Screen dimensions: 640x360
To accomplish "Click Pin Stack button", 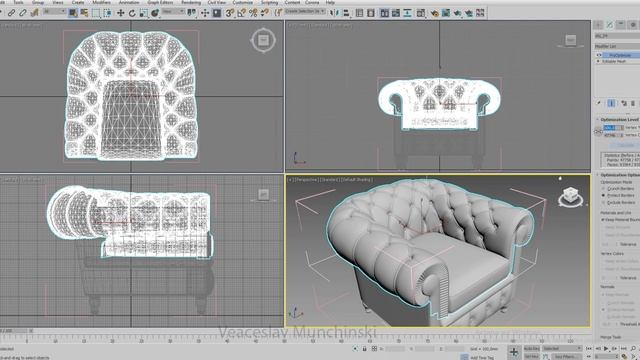I will coord(599,103).
